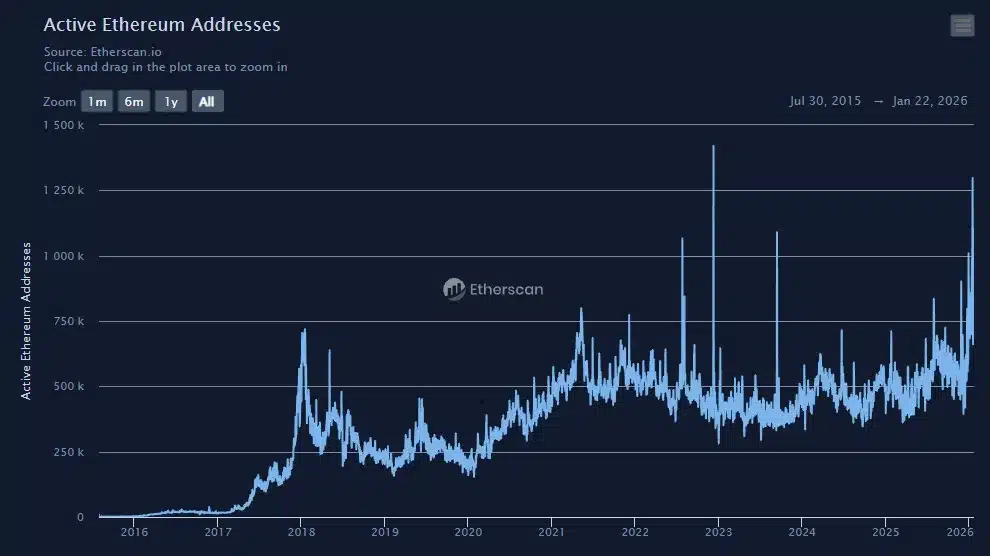Click the 1 500 k y-axis label

click(63, 125)
